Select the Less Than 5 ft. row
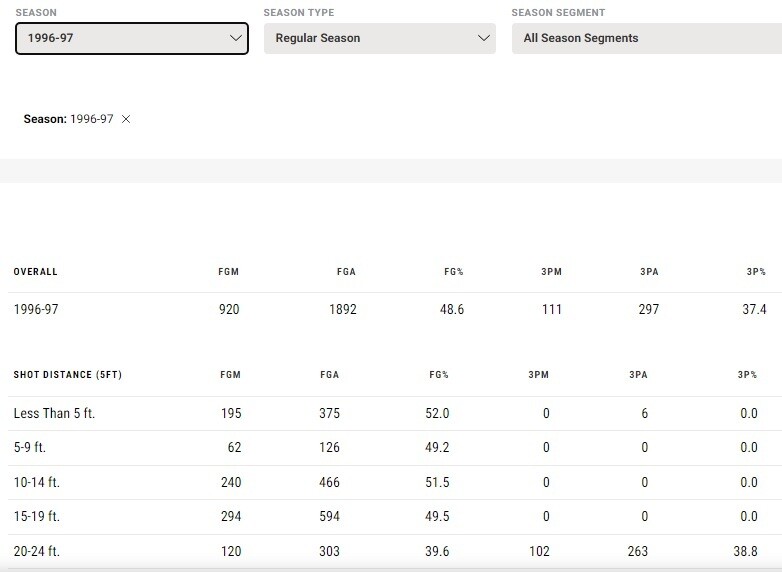This screenshot has height=572, width=782. point(54,413)
